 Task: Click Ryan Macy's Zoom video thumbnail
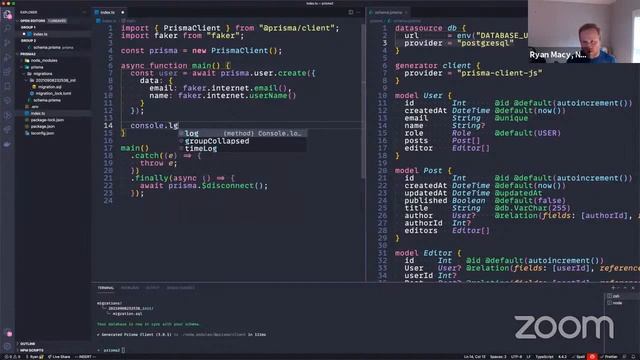(584, 31)
